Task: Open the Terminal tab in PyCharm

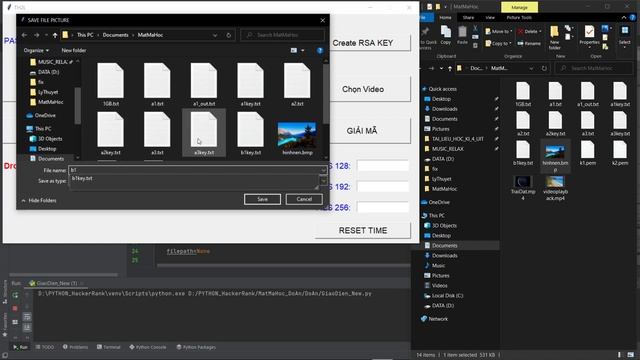Action: 109,347
